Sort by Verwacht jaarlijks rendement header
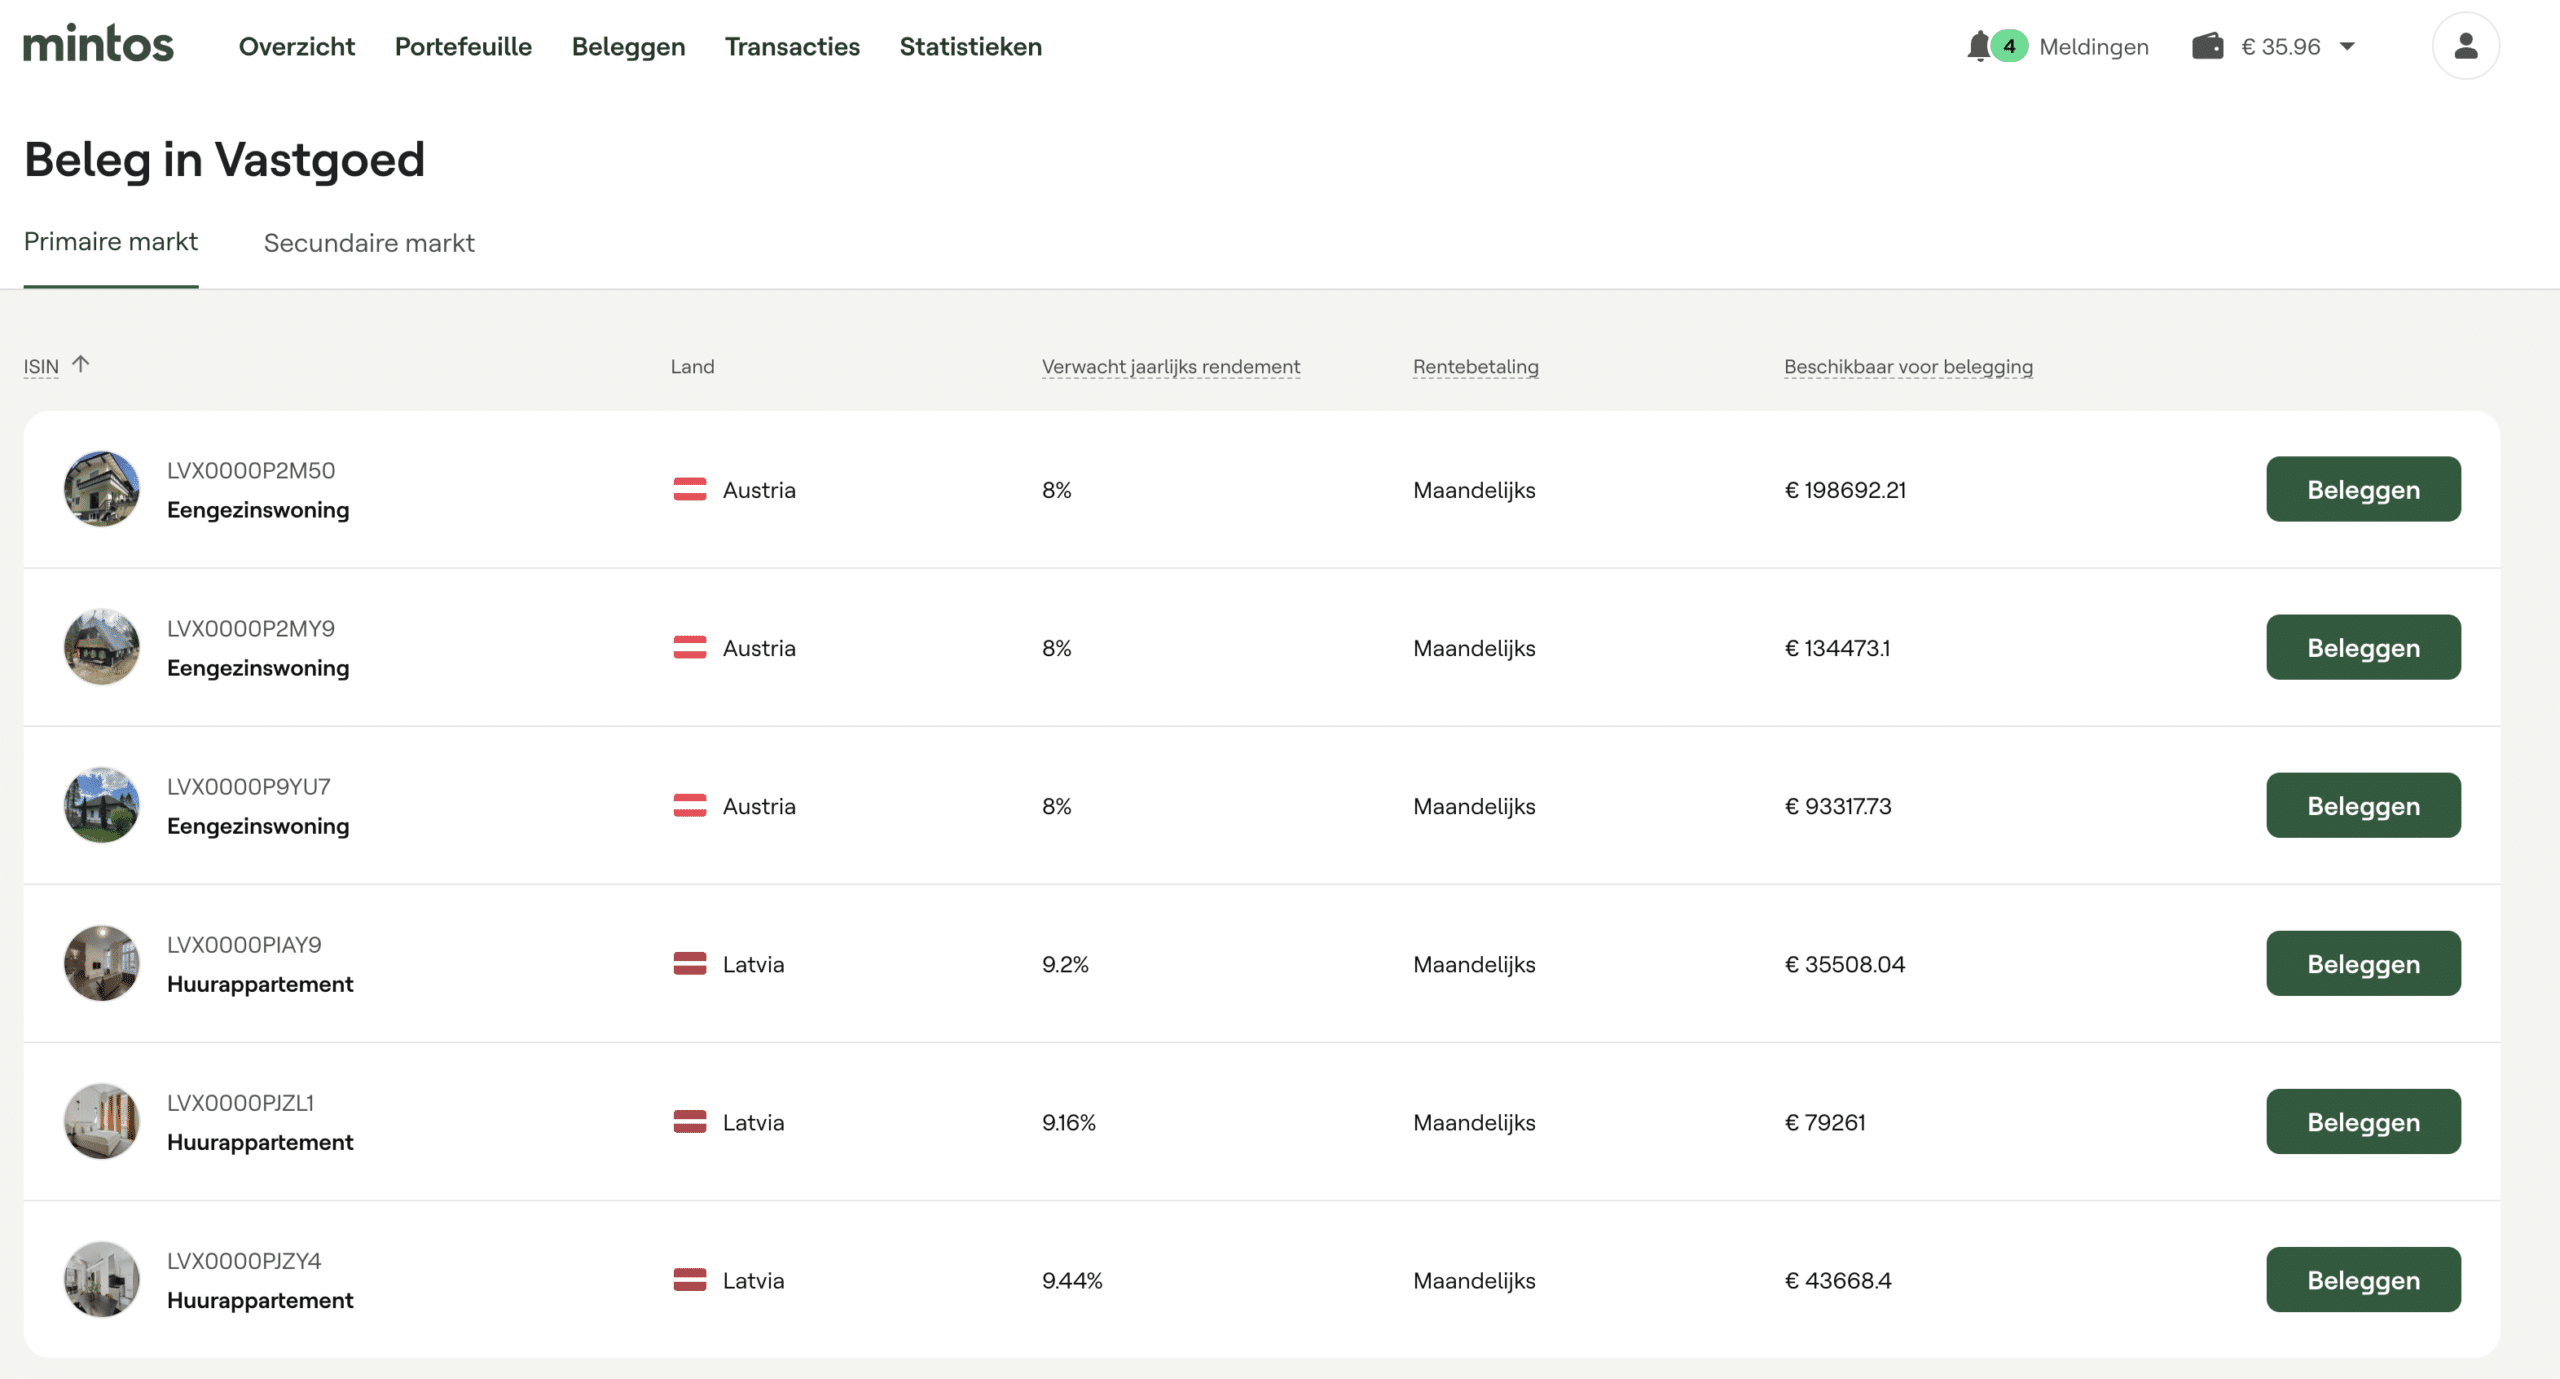 click(1170, 366)
